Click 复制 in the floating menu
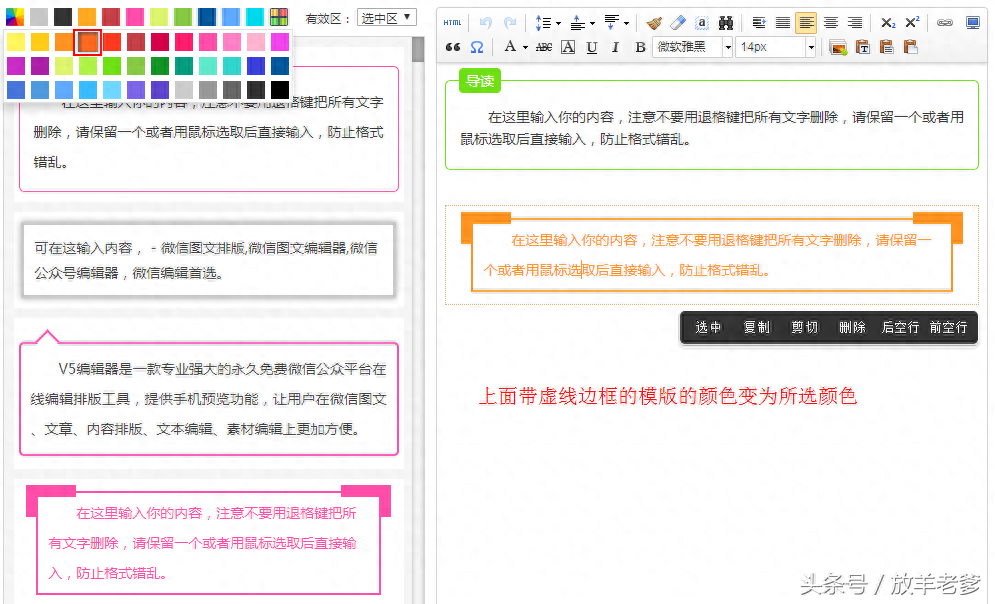The width and height of the screenshot is (995, 604). [x=756, y=327]
